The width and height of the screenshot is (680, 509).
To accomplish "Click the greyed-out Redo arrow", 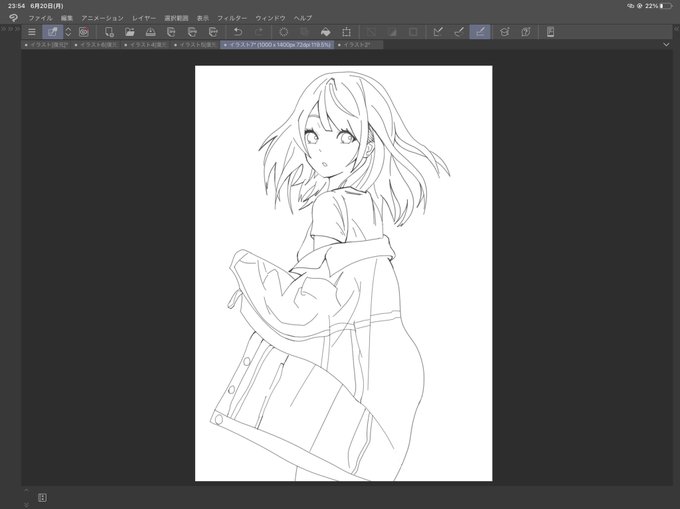I will 258,32.
